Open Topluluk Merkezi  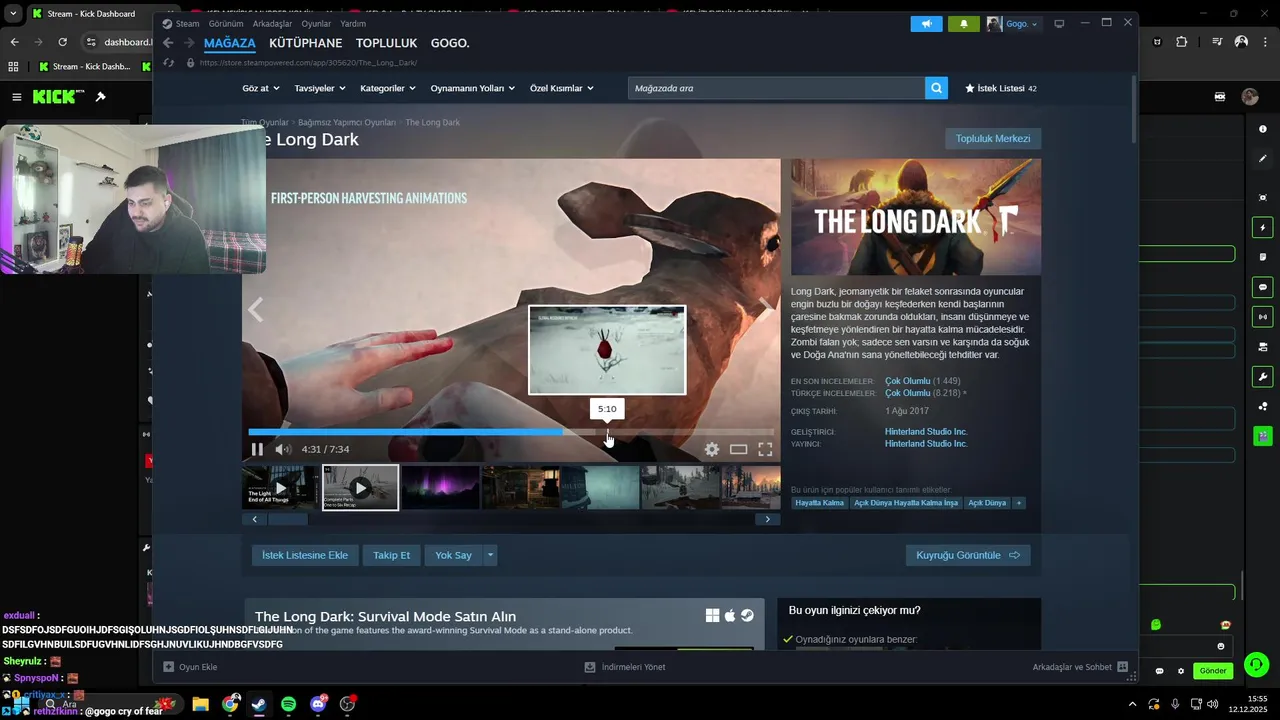pyautogui.click(x=993, y=138)
